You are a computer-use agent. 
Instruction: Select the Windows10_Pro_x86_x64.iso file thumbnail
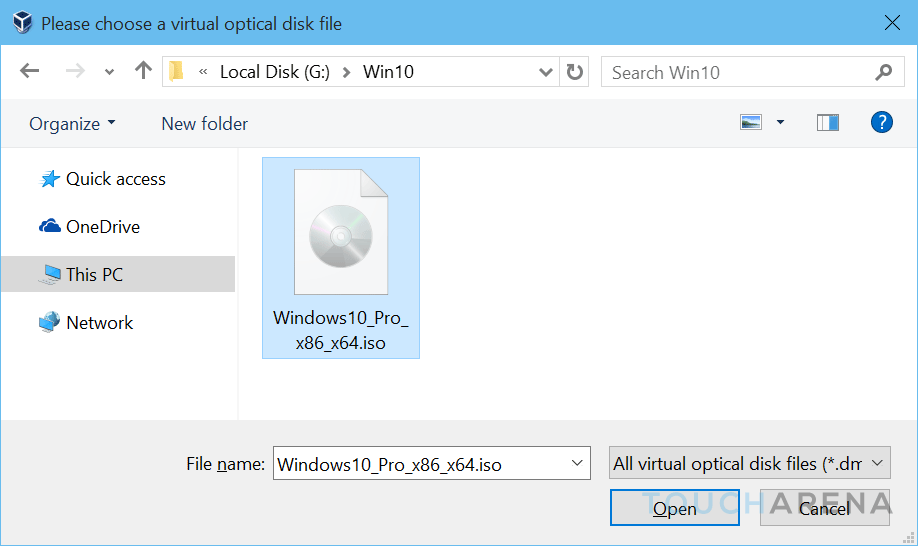(340, 257)
